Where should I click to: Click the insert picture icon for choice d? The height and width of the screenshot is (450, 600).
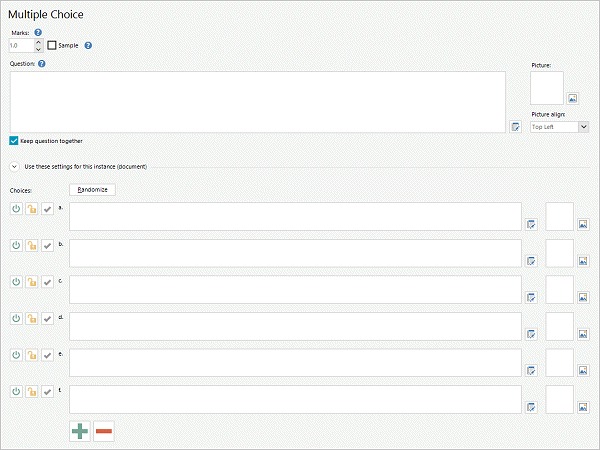click(583, 334)
